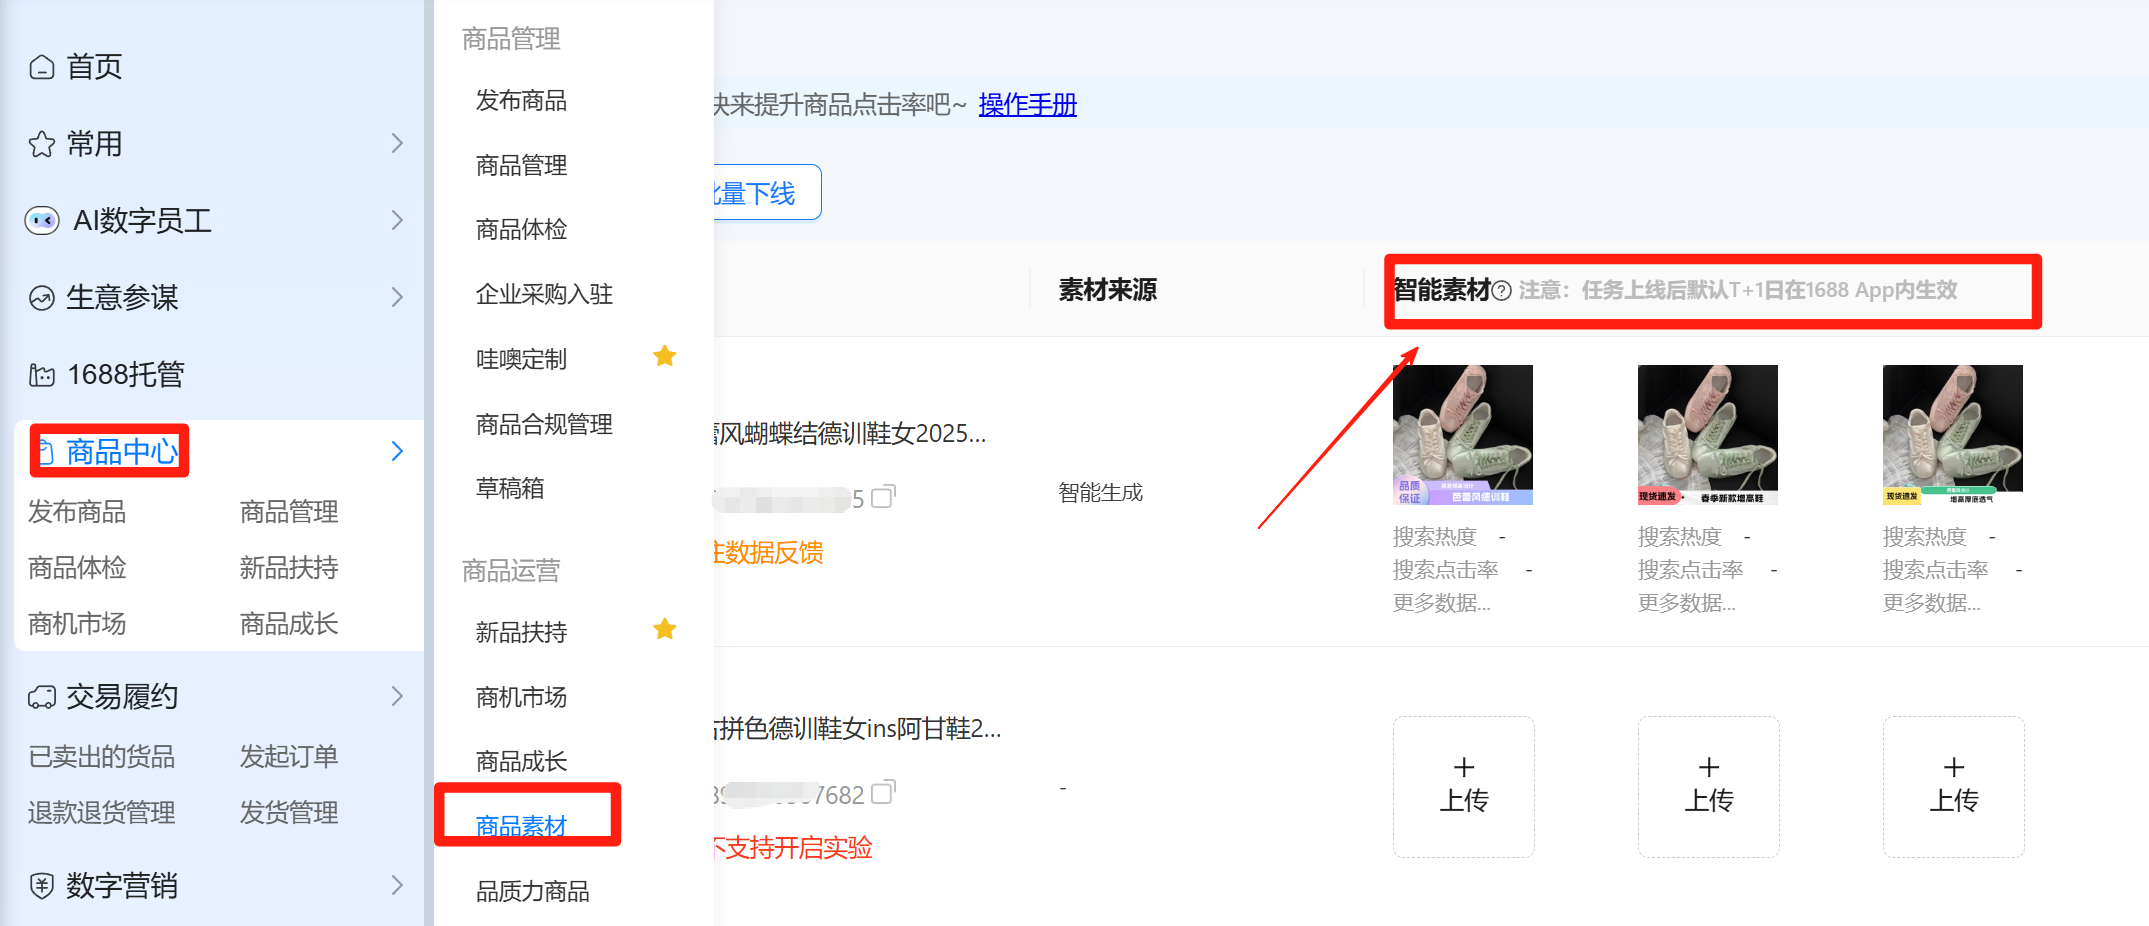Click the 交易履约 truck icon

(x=42, y=697)
